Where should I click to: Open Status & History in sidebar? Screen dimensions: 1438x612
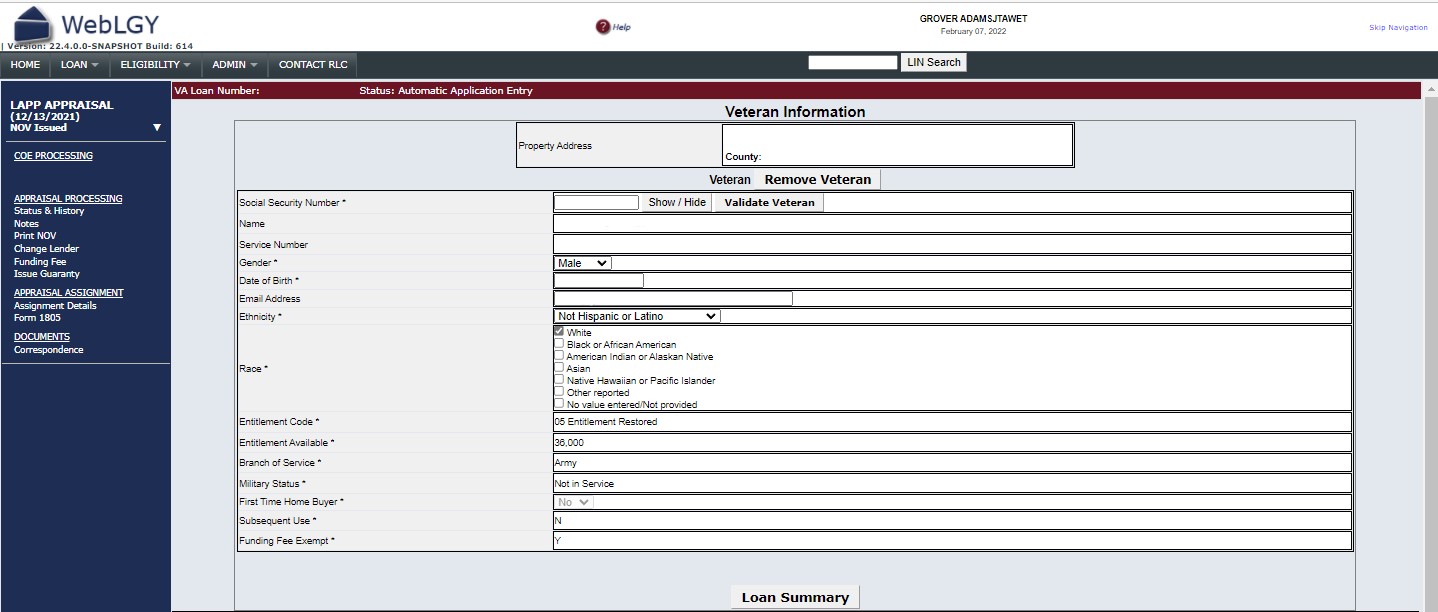tap(49, 211)
